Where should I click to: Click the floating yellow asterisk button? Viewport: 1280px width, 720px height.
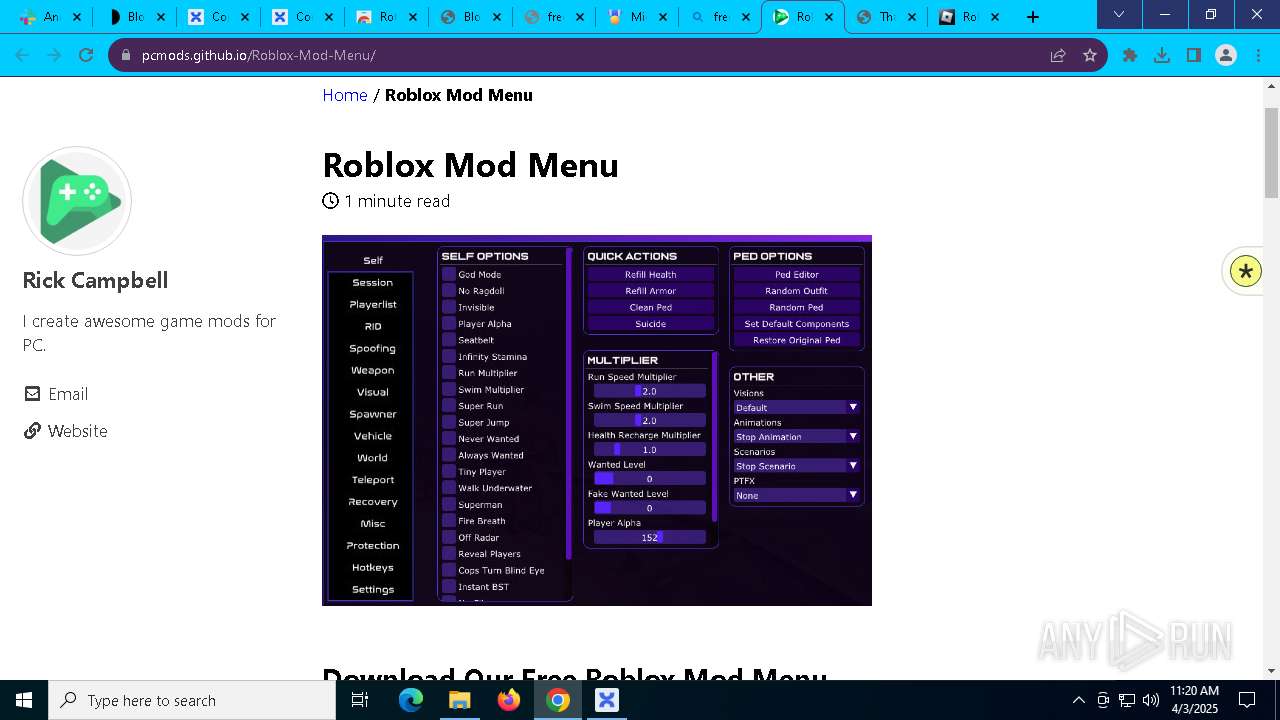pos(1246,271)
